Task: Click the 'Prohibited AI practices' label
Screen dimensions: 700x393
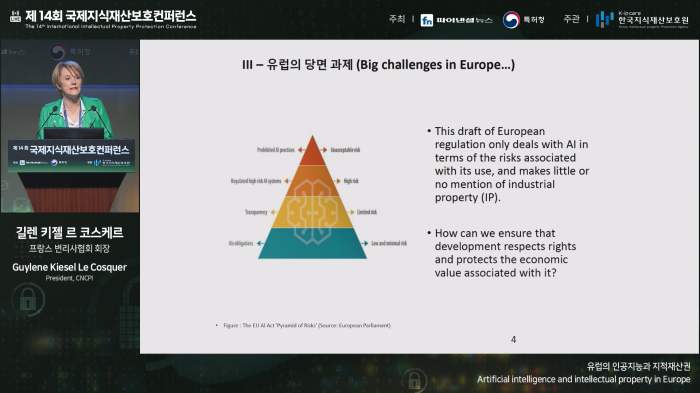Action: tap(276, 150)
